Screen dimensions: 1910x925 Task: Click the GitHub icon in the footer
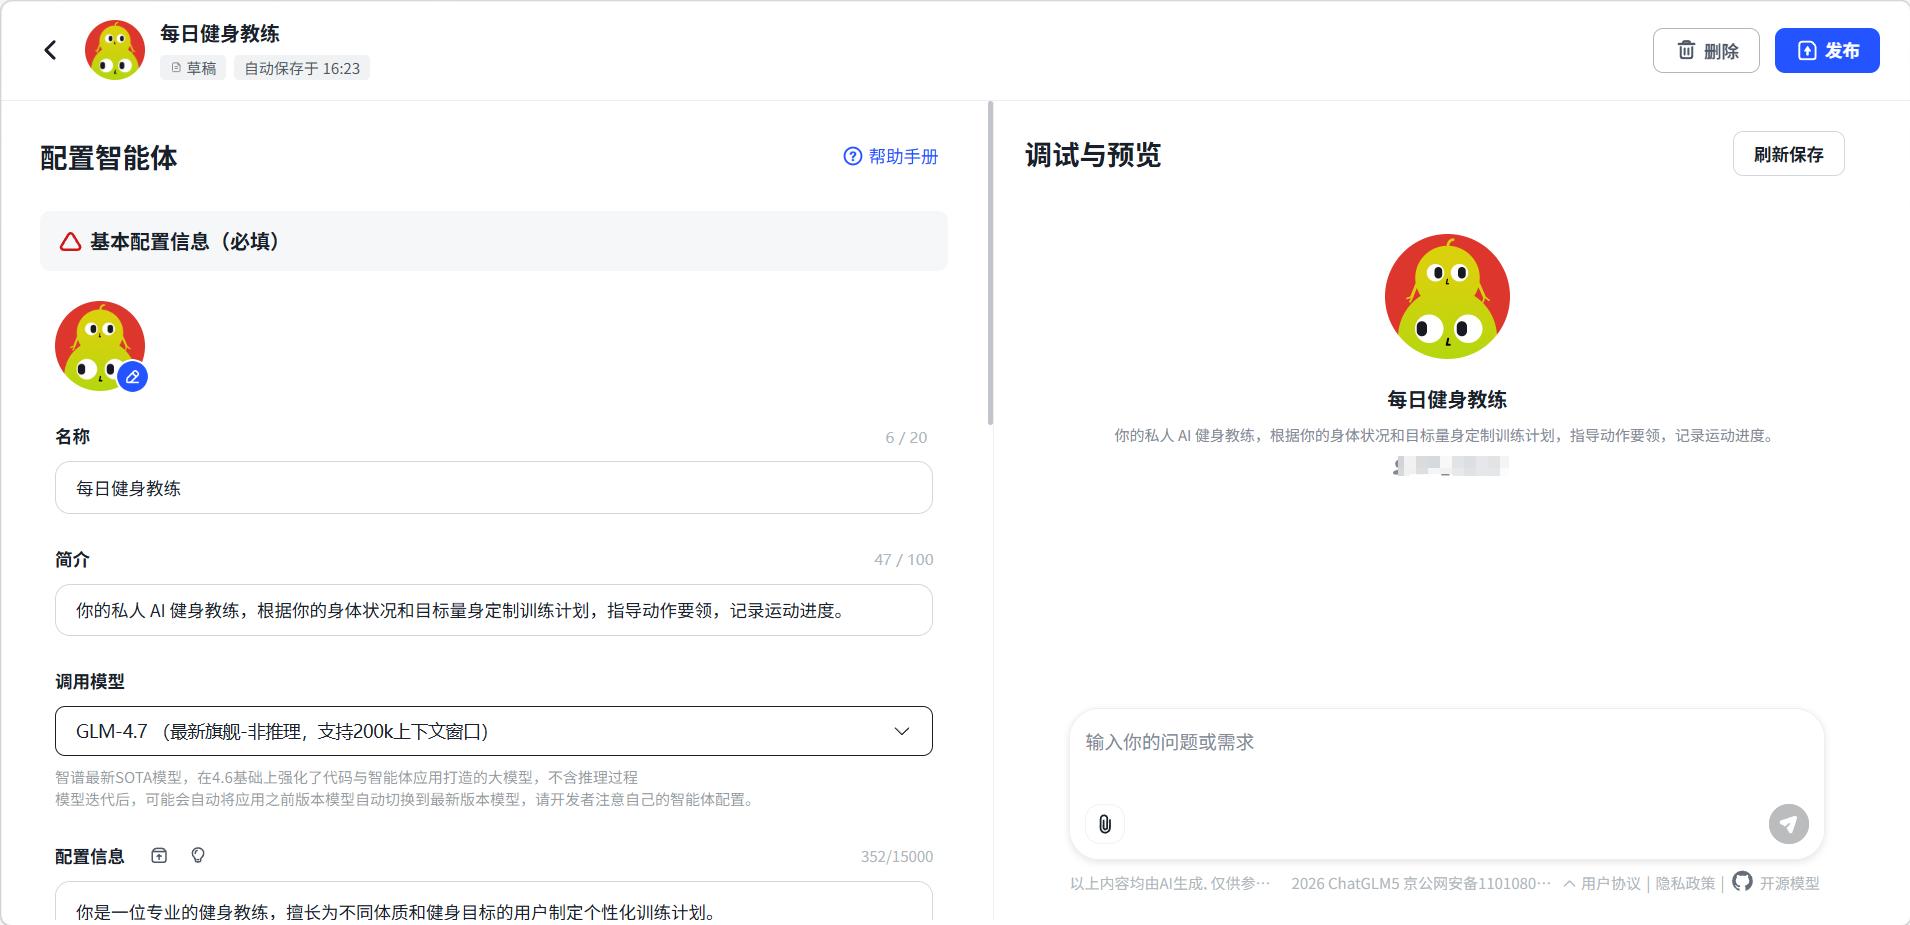pyautogui.click(x=1742, y=881)
